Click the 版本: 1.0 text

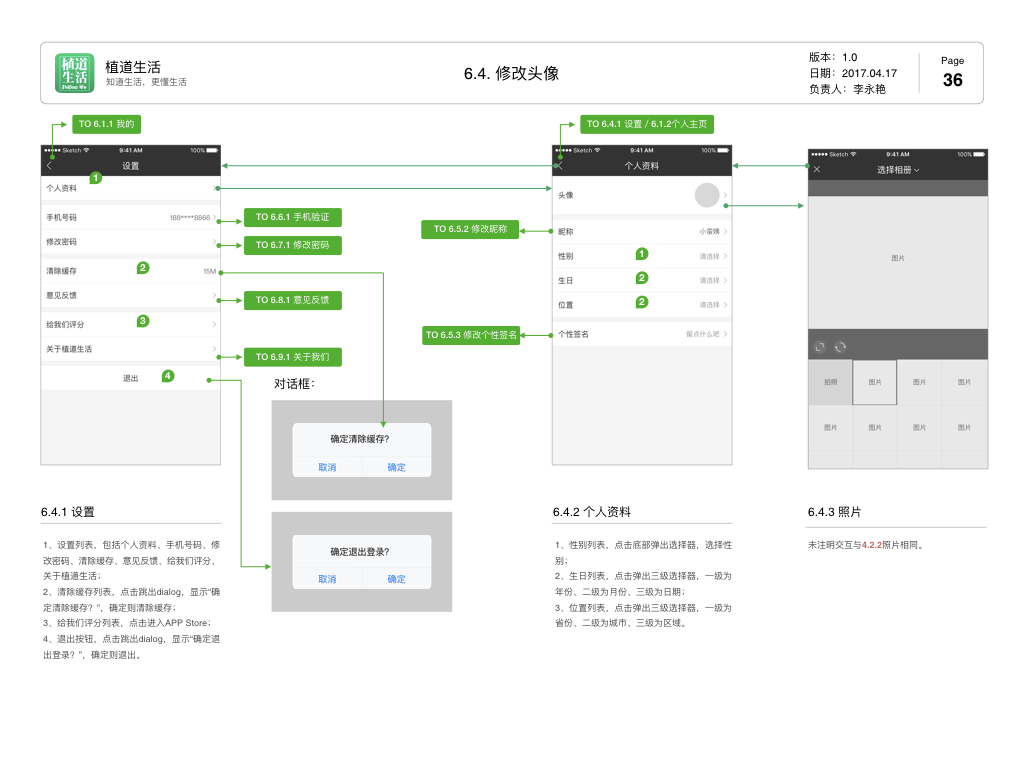coord(833,57)
